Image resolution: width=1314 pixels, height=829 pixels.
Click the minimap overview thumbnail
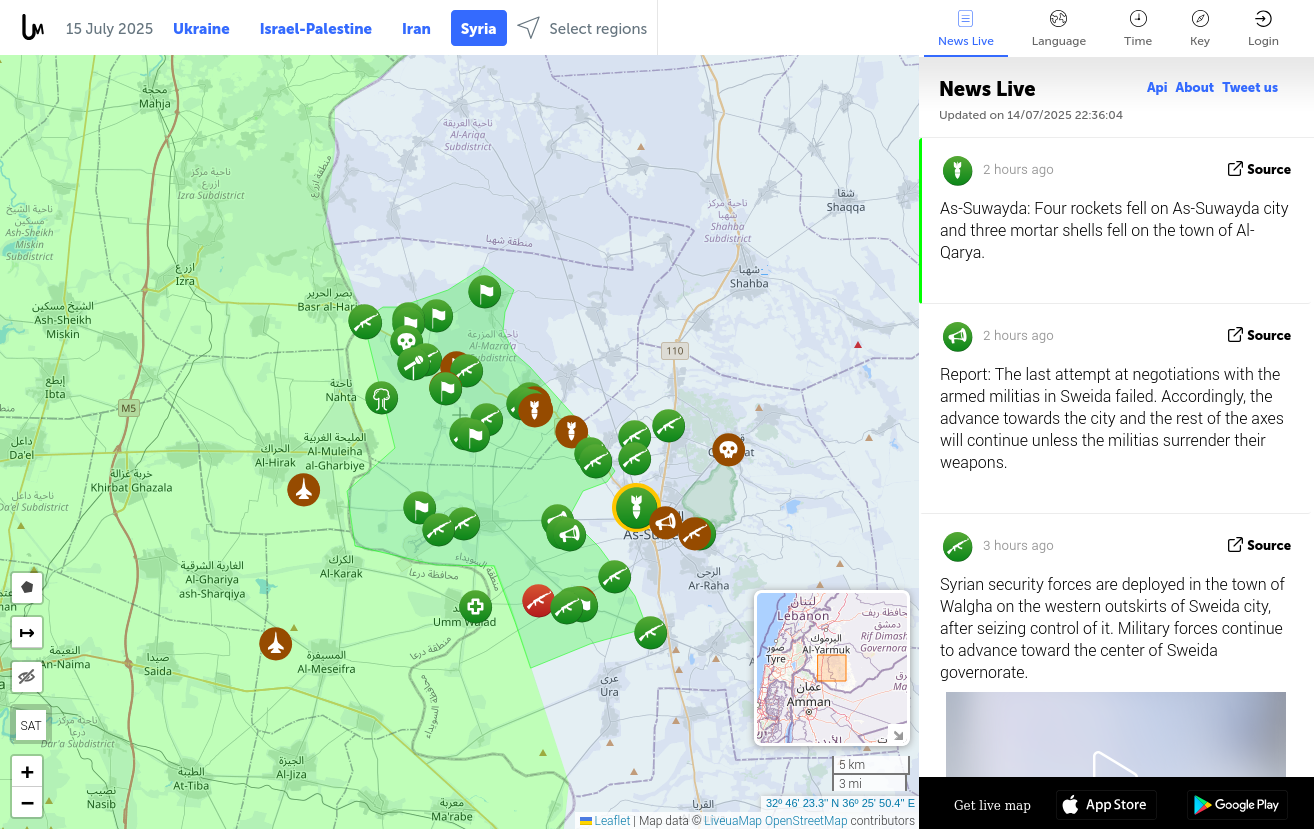pos(831,668)
